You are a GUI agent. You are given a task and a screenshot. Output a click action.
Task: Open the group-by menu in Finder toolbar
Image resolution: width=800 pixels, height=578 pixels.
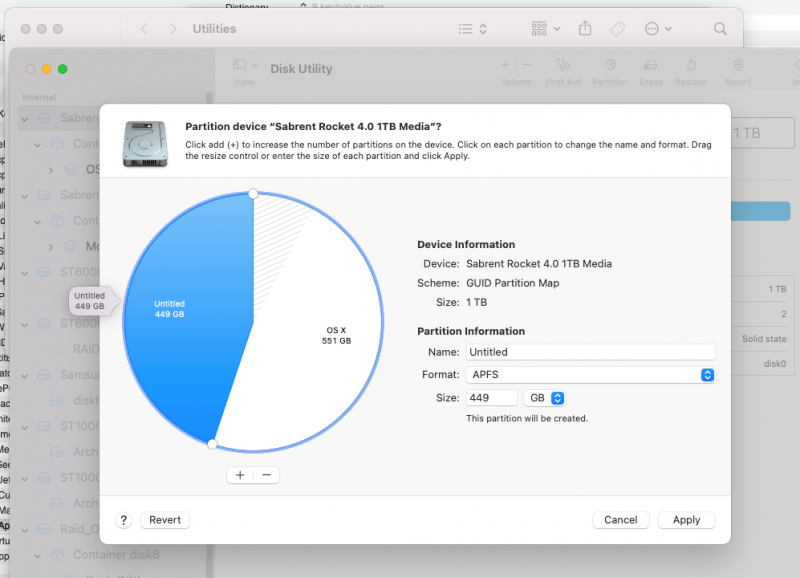point(545,29)
